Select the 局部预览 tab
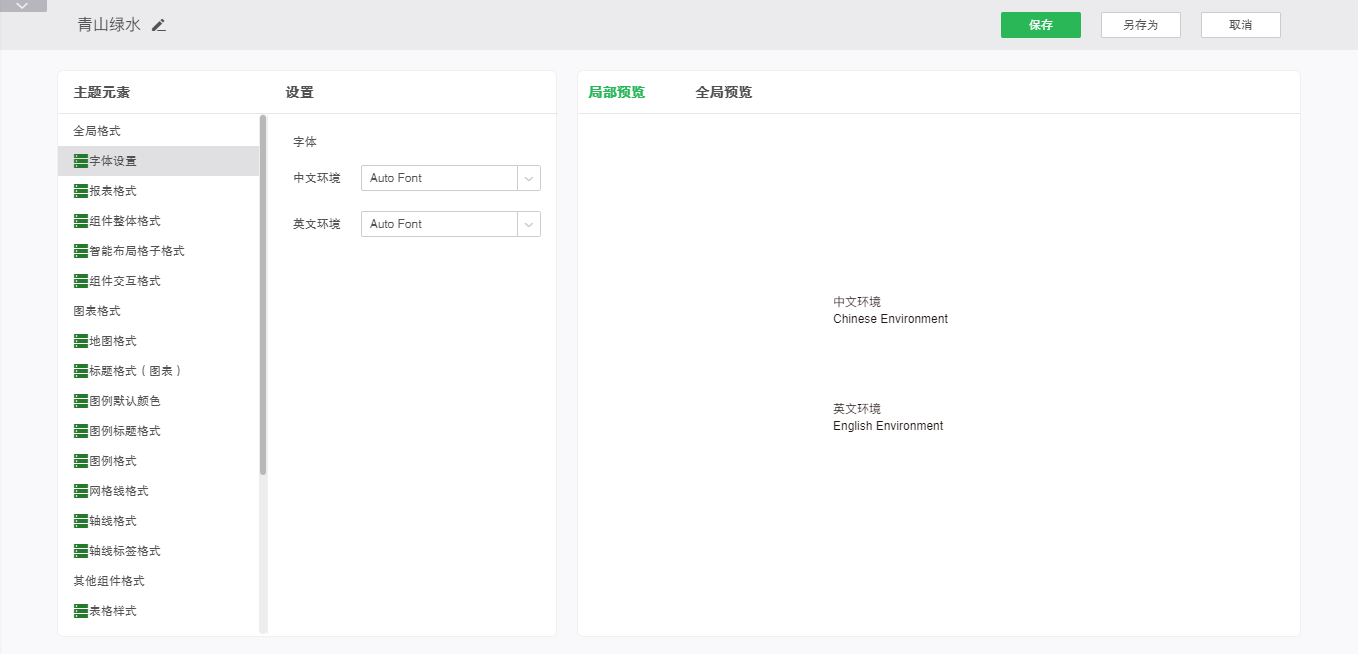 [616, 92]
